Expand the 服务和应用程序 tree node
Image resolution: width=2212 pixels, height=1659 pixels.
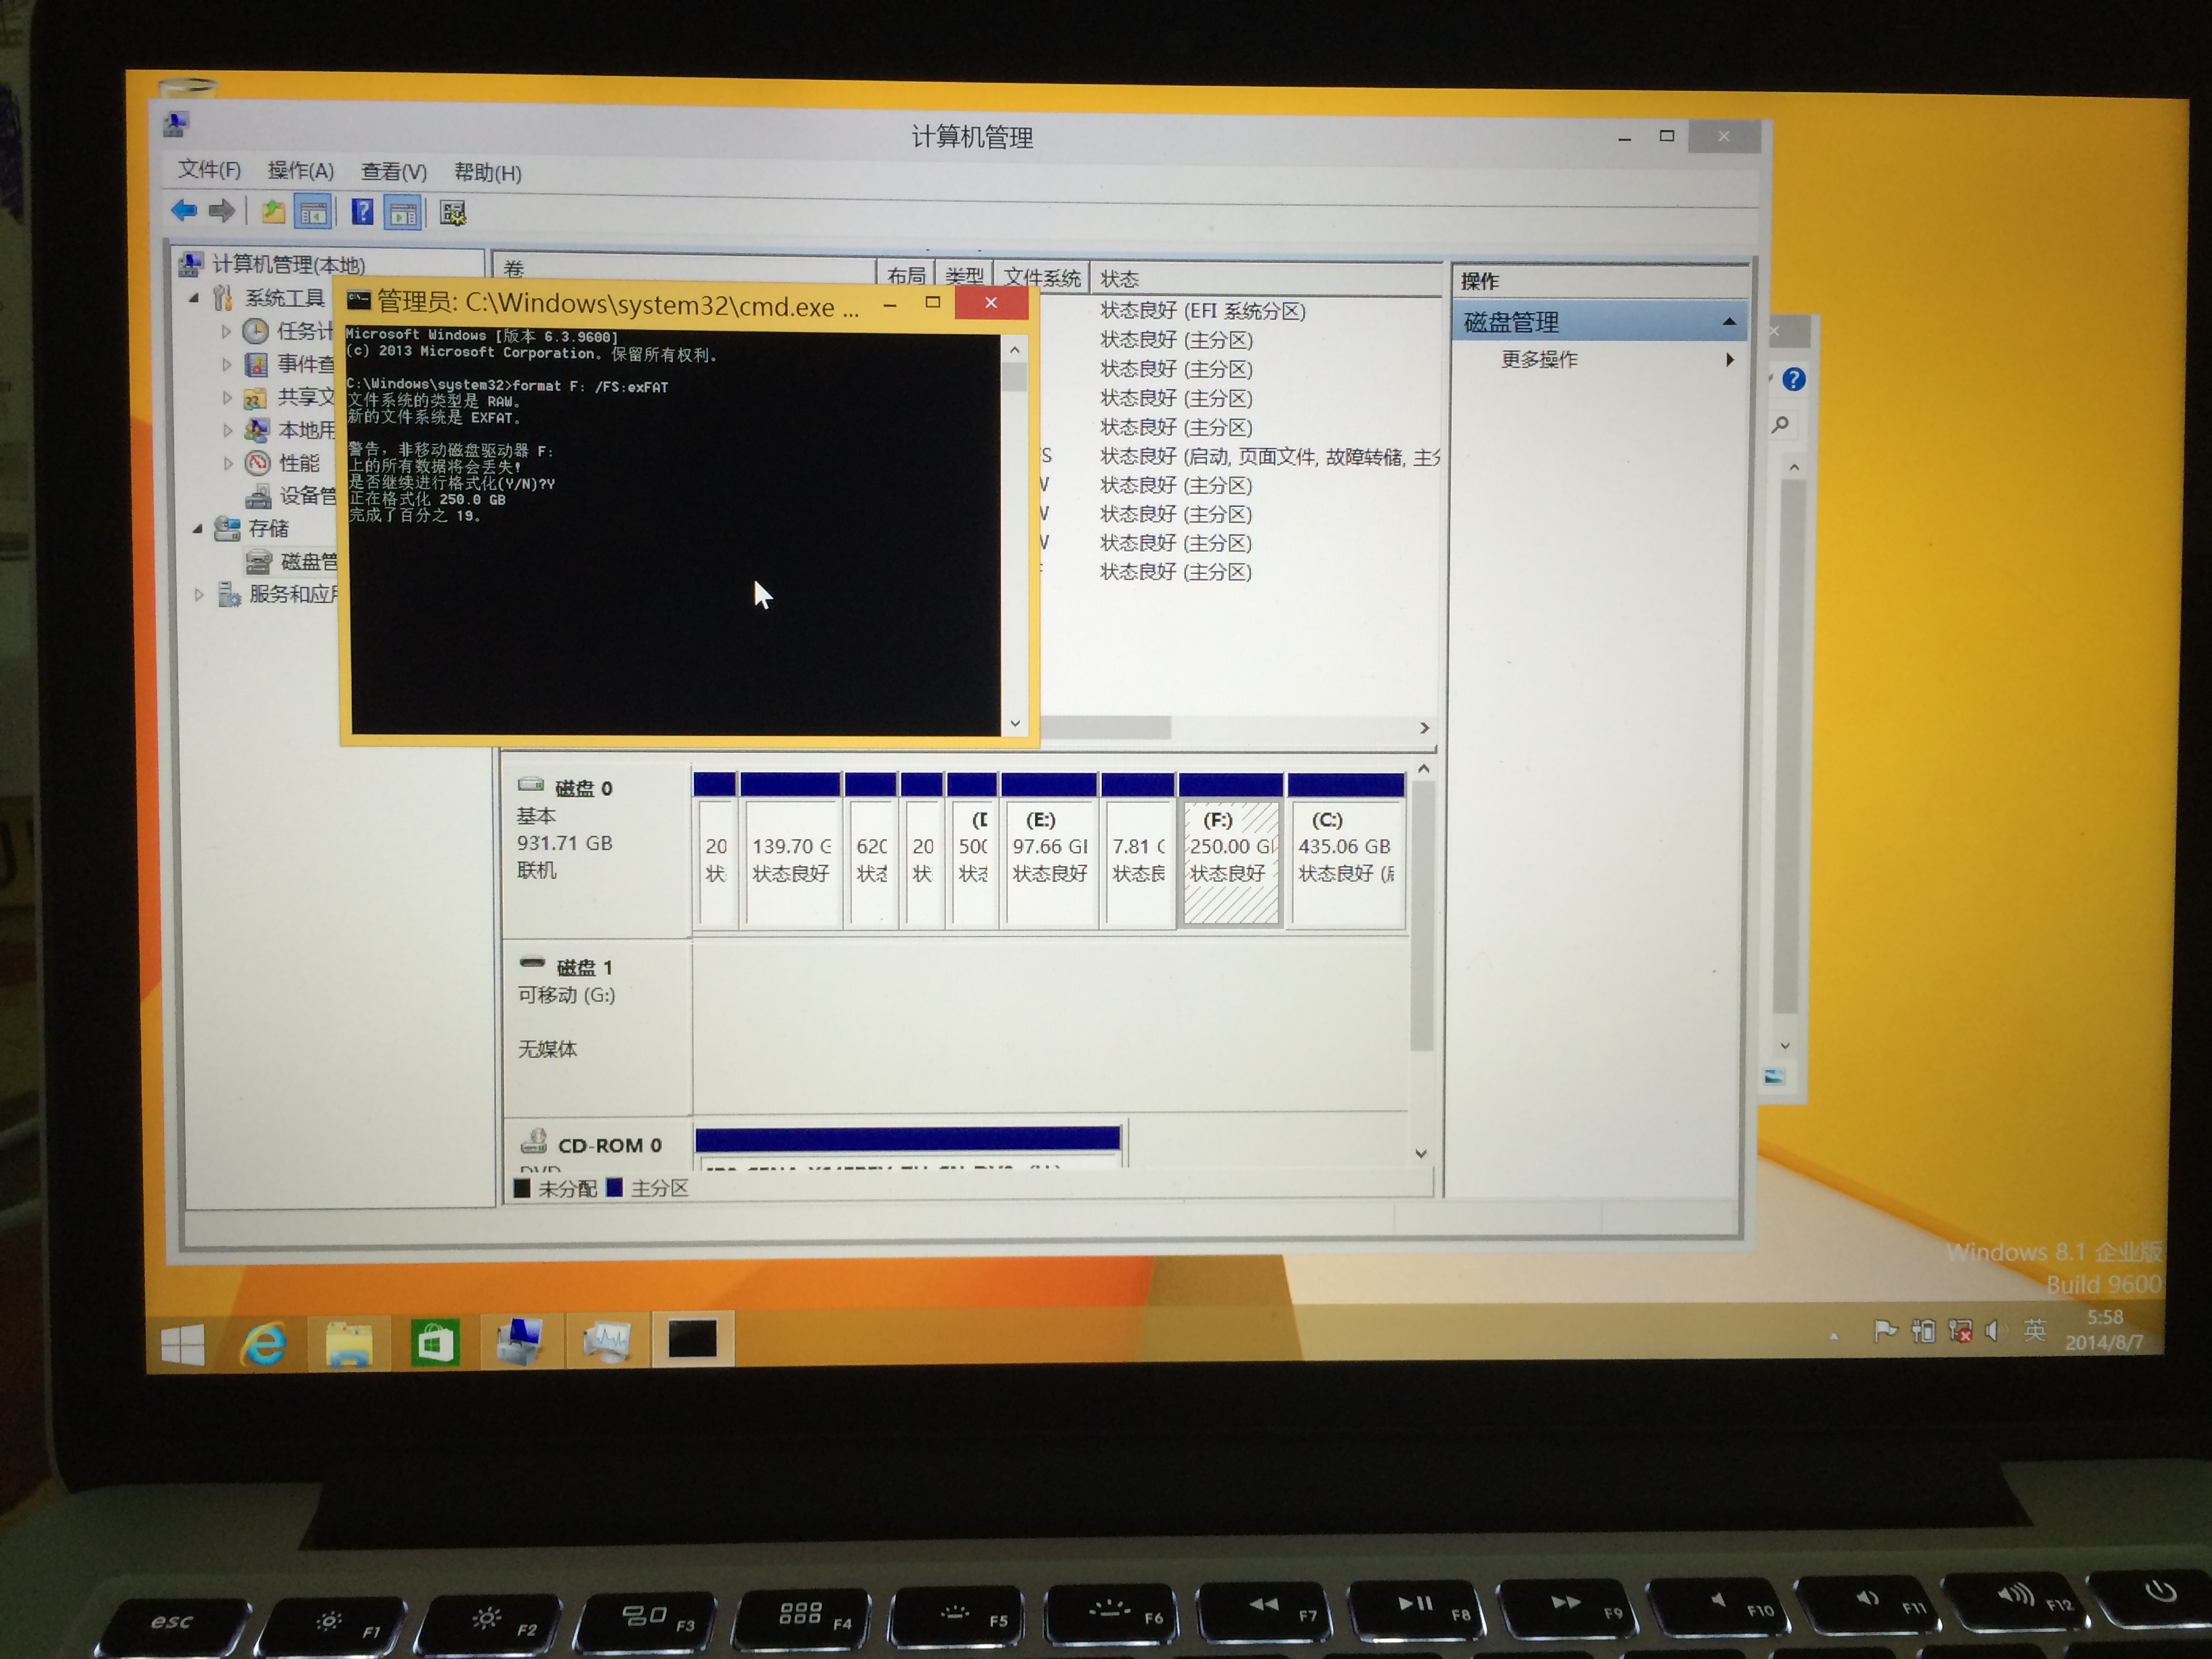pyautogui.click(x=199, y=595)
